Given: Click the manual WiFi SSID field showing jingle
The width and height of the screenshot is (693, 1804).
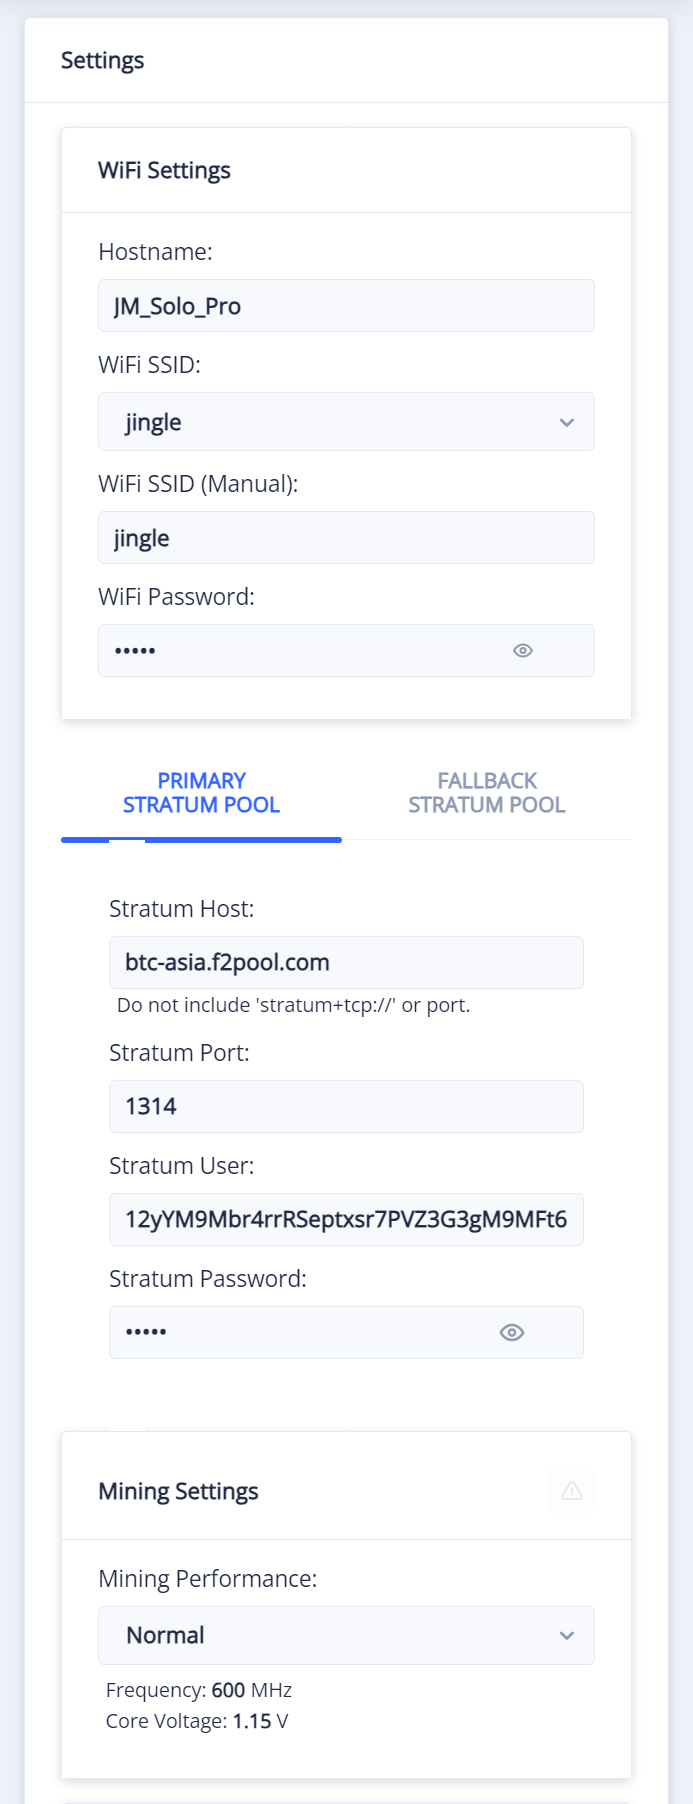Looking at the screenshot, I should [345, 537].
